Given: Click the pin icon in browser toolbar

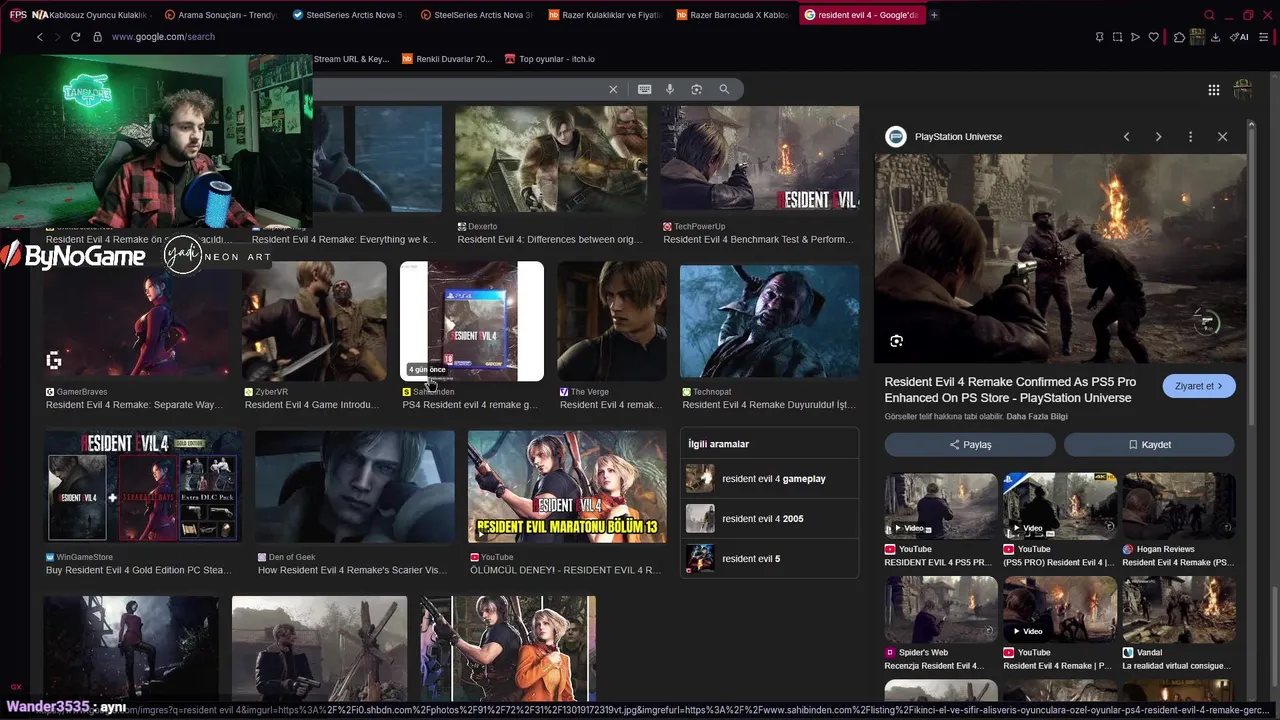Looking at the screenshot, I should tap(1099, 37).
